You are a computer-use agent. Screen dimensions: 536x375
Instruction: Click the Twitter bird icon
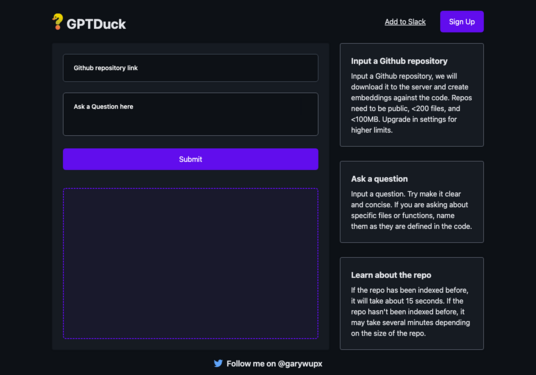(x=218, y=363)
